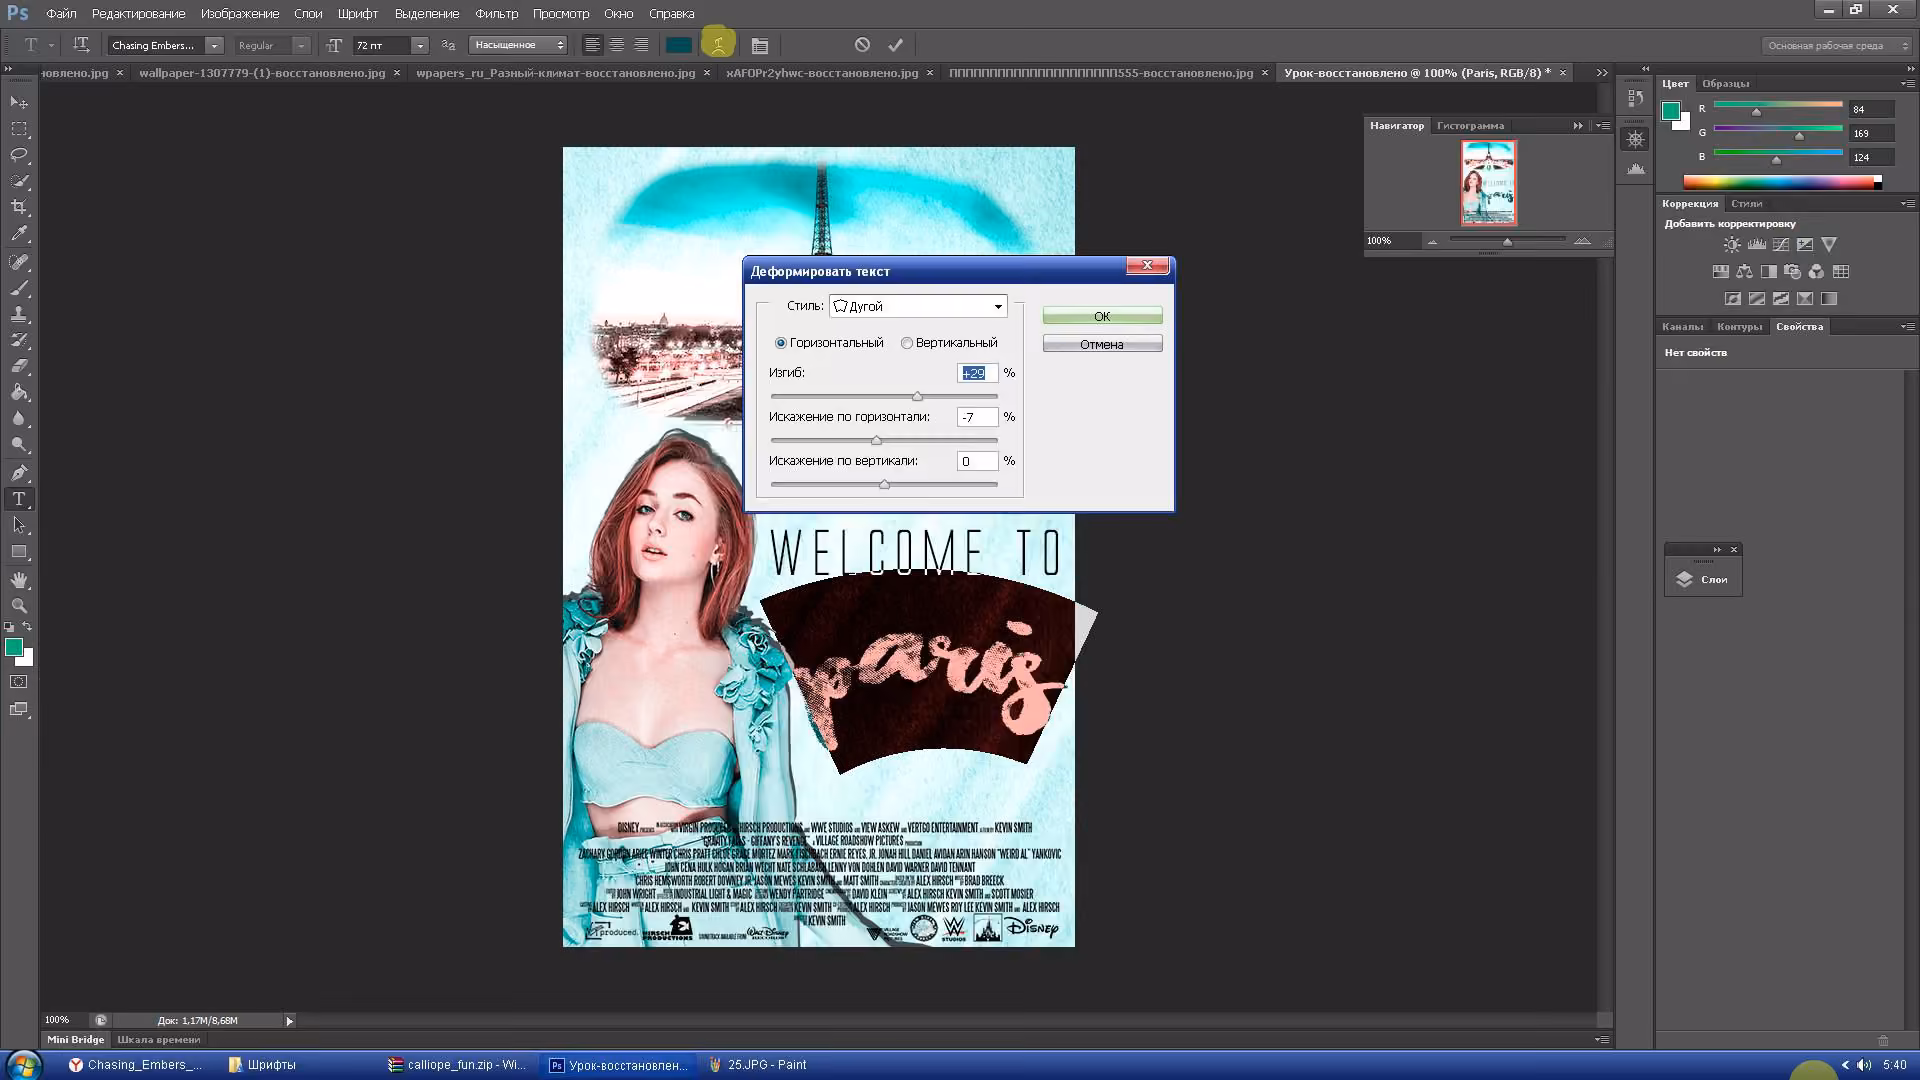Screen dimensions: 1920x1080
Task: Switch to the Контуры tab
Action: (1739, 327)
